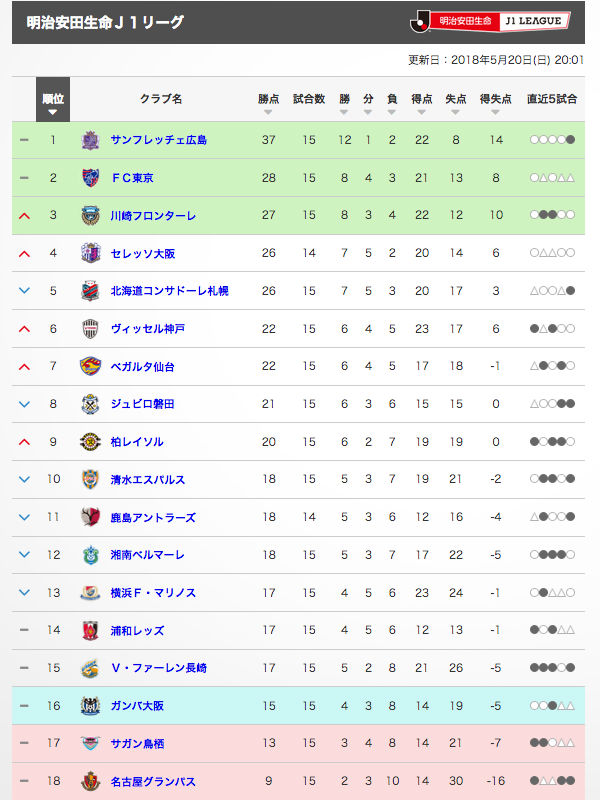This screenshot has width=600, height=800.
Task: Open the サガン鳥栖 club link
Action: (x=137, y=743)
